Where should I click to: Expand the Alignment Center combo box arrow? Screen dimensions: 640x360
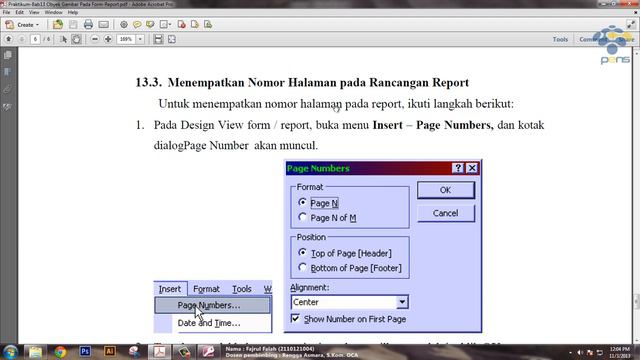coord(402,302)
